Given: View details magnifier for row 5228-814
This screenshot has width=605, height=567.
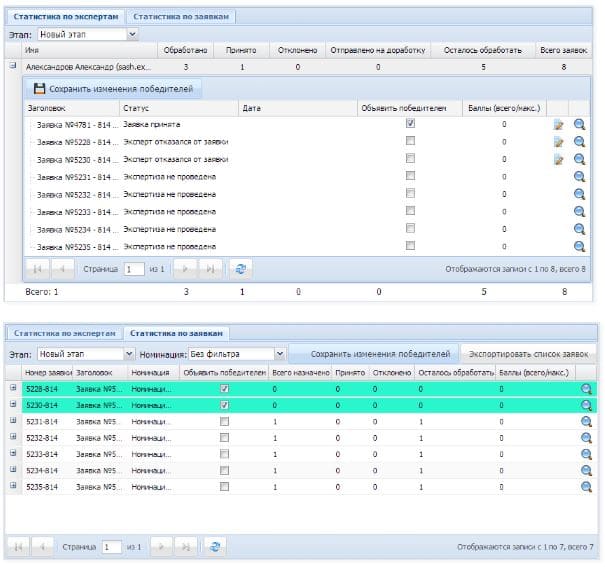Looking at the screenshot, I should point(587,389).
